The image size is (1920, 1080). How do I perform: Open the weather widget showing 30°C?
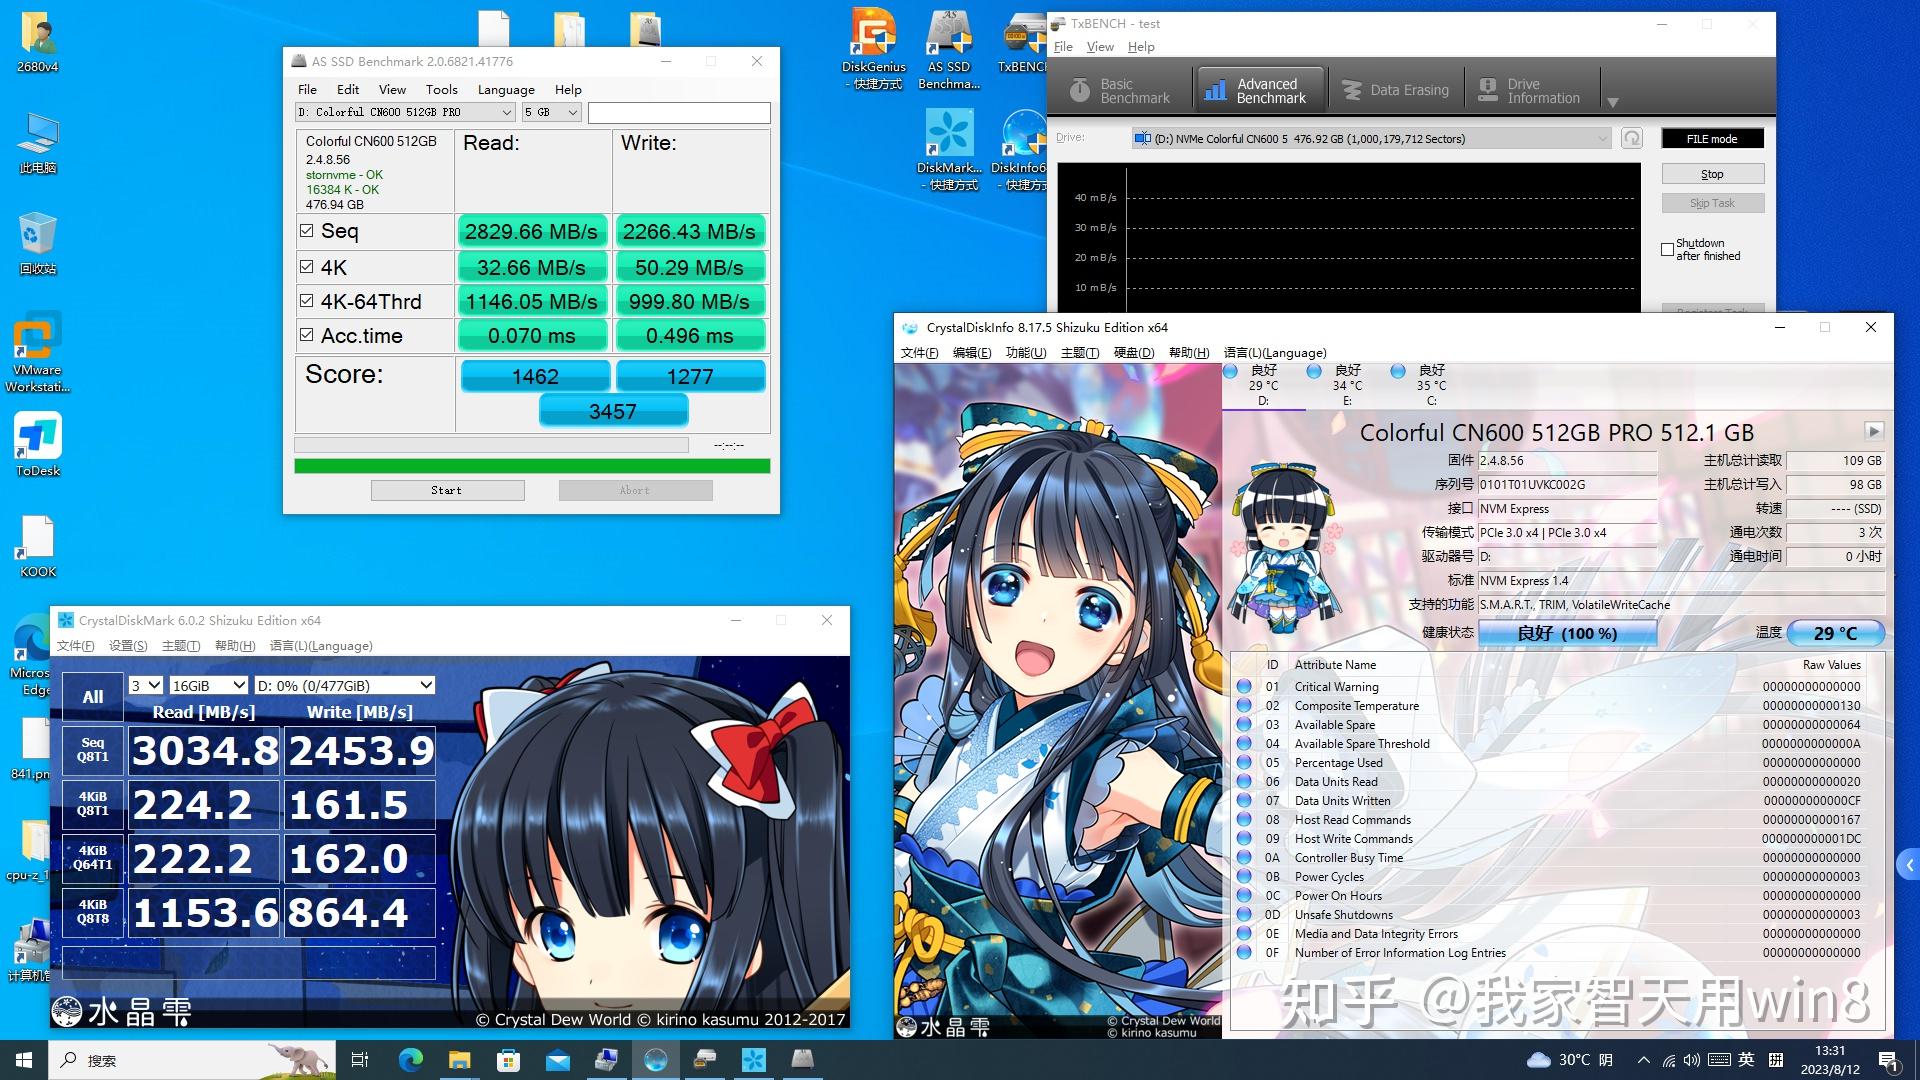[x=1570, y=1060]
